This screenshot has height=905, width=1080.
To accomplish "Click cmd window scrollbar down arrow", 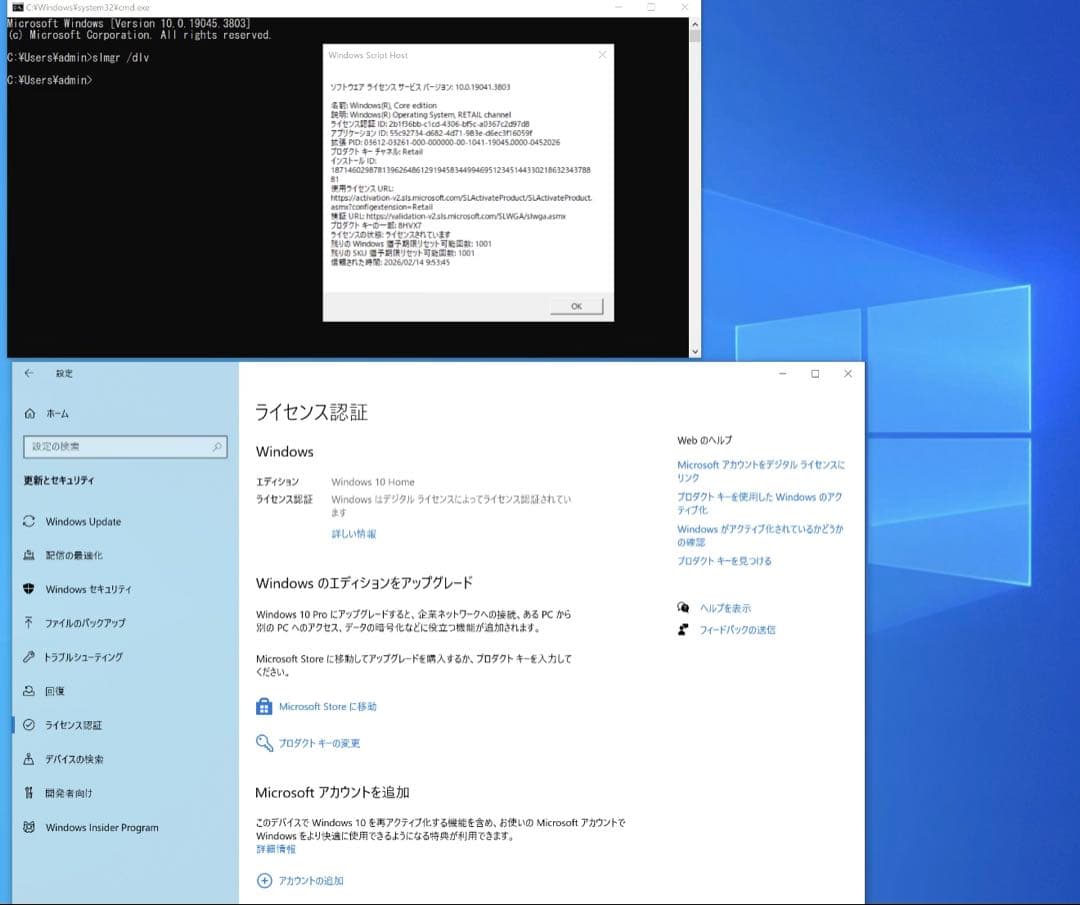I will point(695,351).
